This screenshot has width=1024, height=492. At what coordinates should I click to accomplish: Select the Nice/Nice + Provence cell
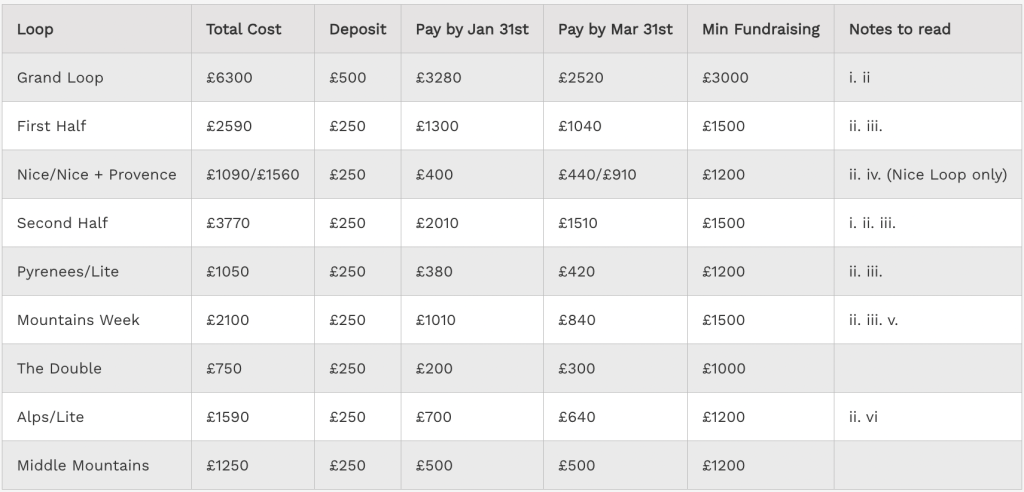tap(96, 174)
